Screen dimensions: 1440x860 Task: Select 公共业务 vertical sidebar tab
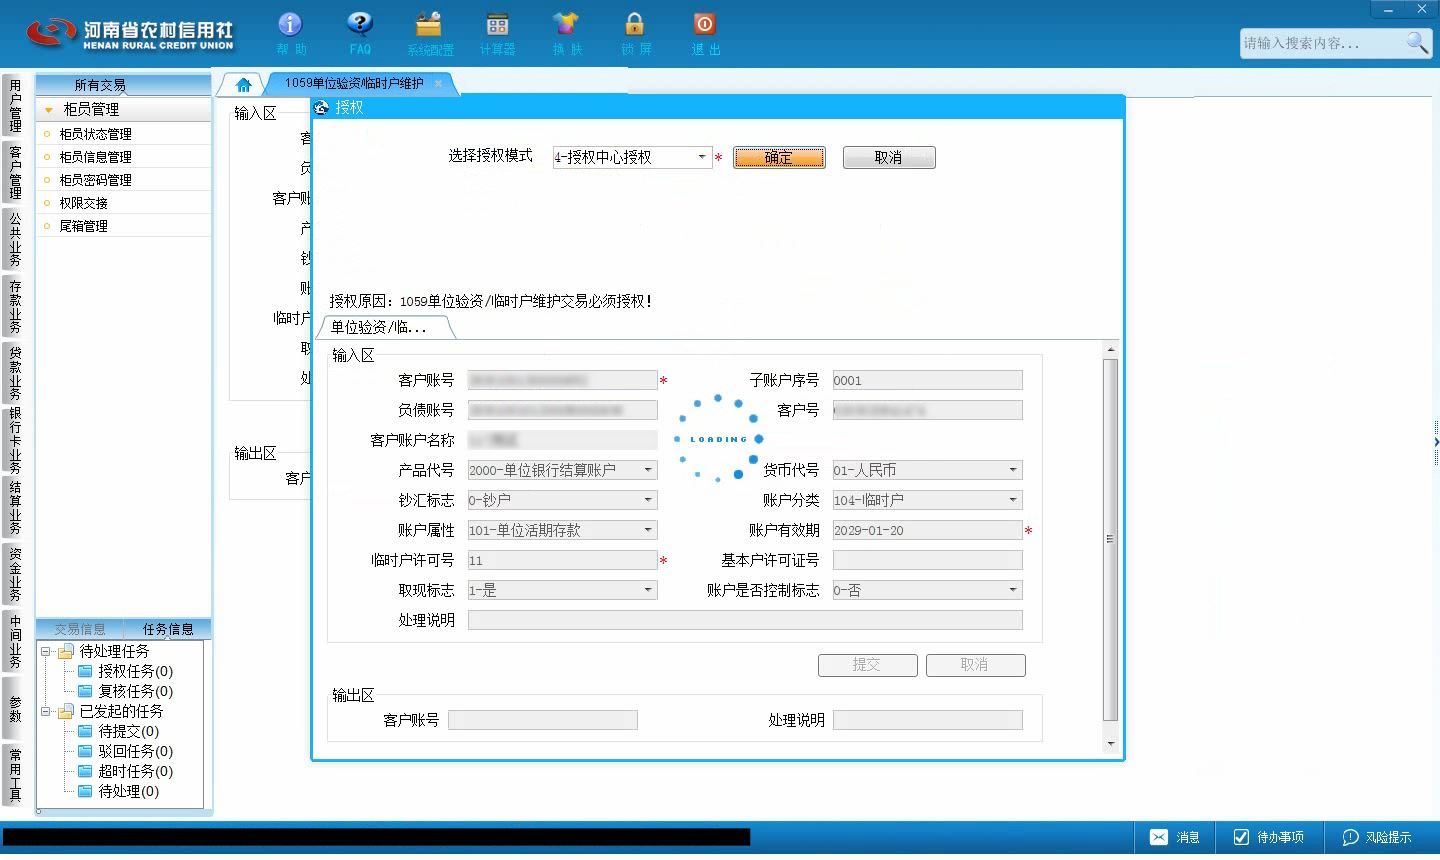[15, 239]
